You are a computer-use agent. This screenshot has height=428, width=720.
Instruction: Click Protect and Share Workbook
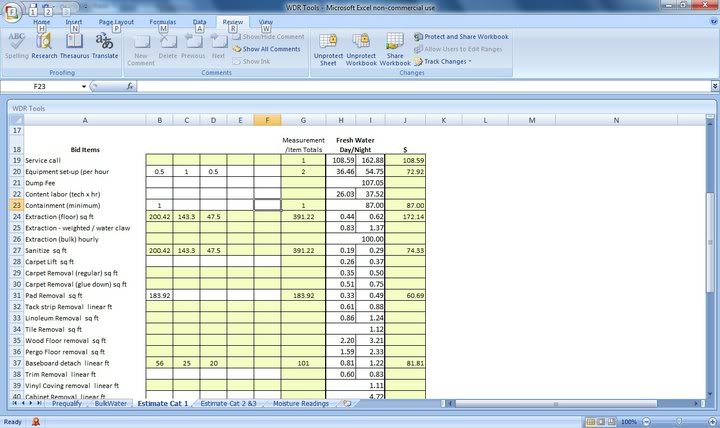pos(460,36)
